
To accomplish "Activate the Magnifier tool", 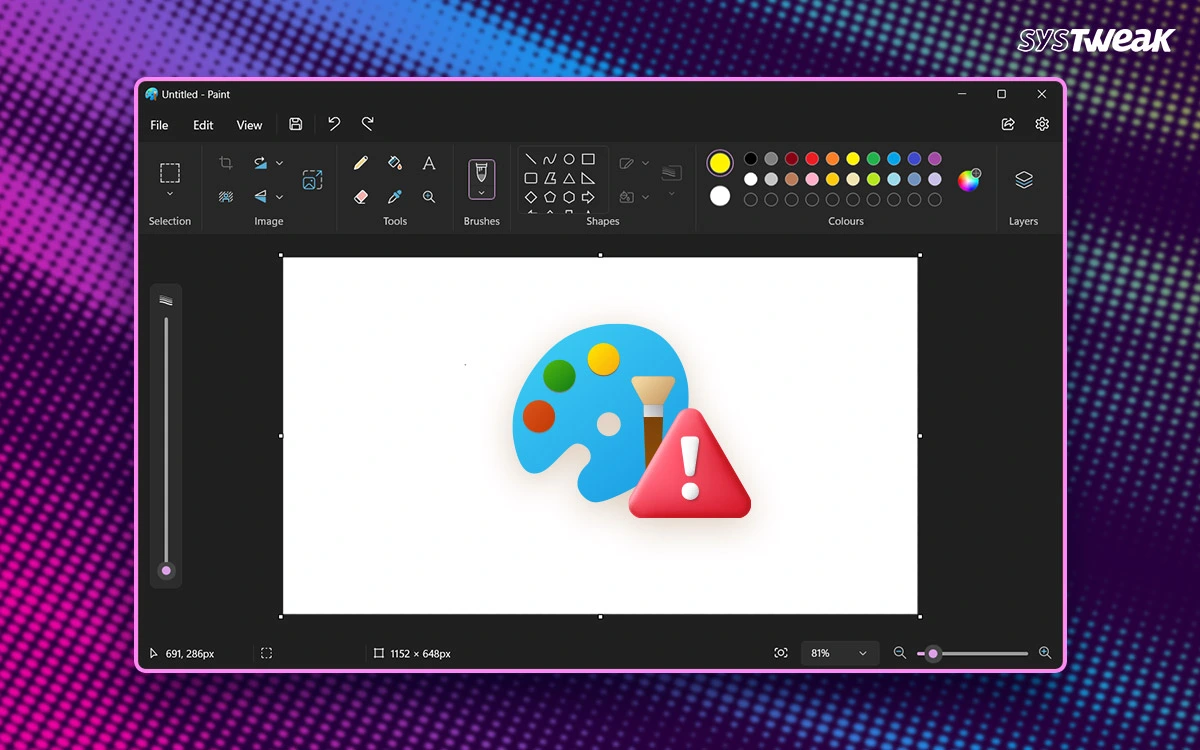I will coord(428,195).
